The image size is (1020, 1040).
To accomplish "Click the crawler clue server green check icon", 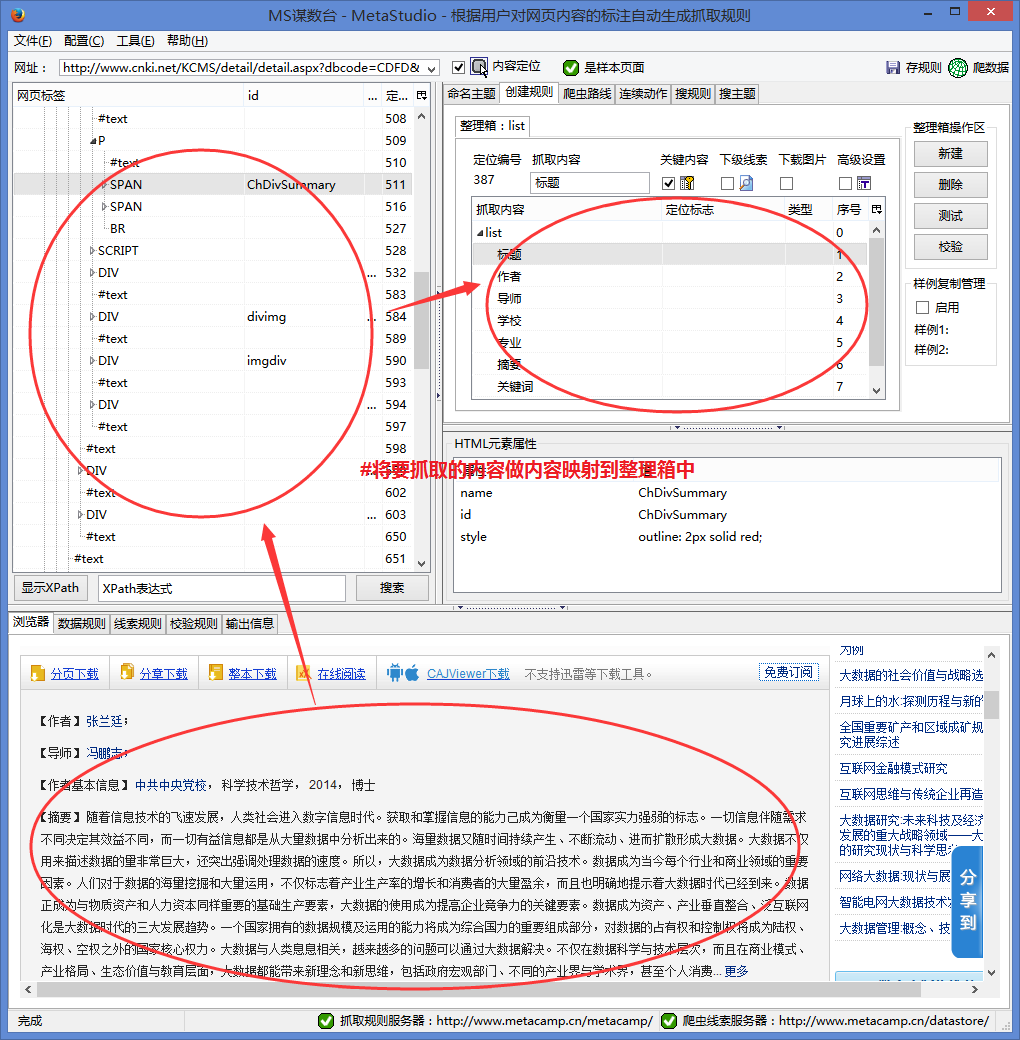I will point(669,1021).
